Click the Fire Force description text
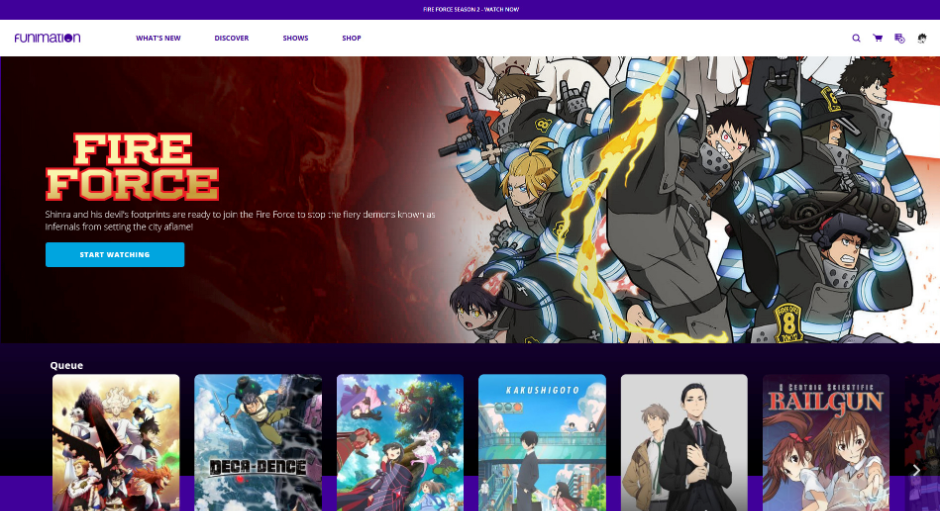The width and height of the screenshot is (940, 511). pyautogui.click(x=240, y=220)
